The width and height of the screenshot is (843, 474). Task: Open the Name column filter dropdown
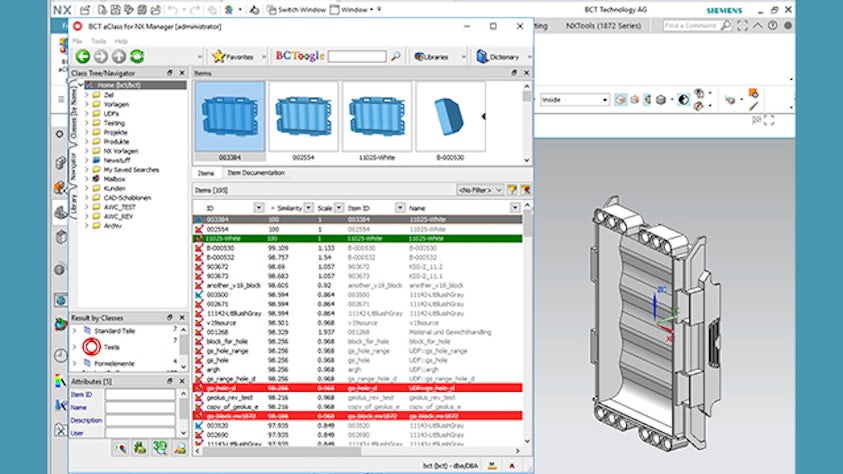pos(515,208)
